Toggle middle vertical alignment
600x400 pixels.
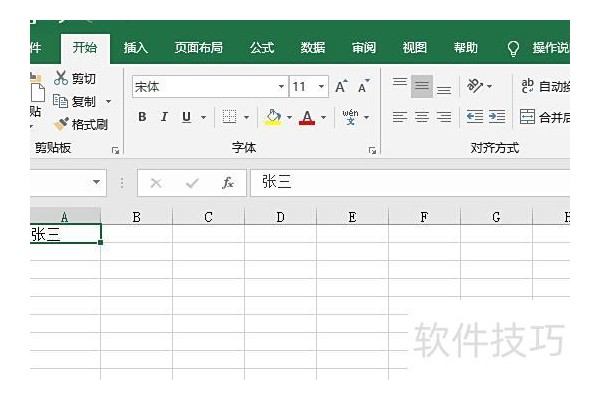[422, 86]
